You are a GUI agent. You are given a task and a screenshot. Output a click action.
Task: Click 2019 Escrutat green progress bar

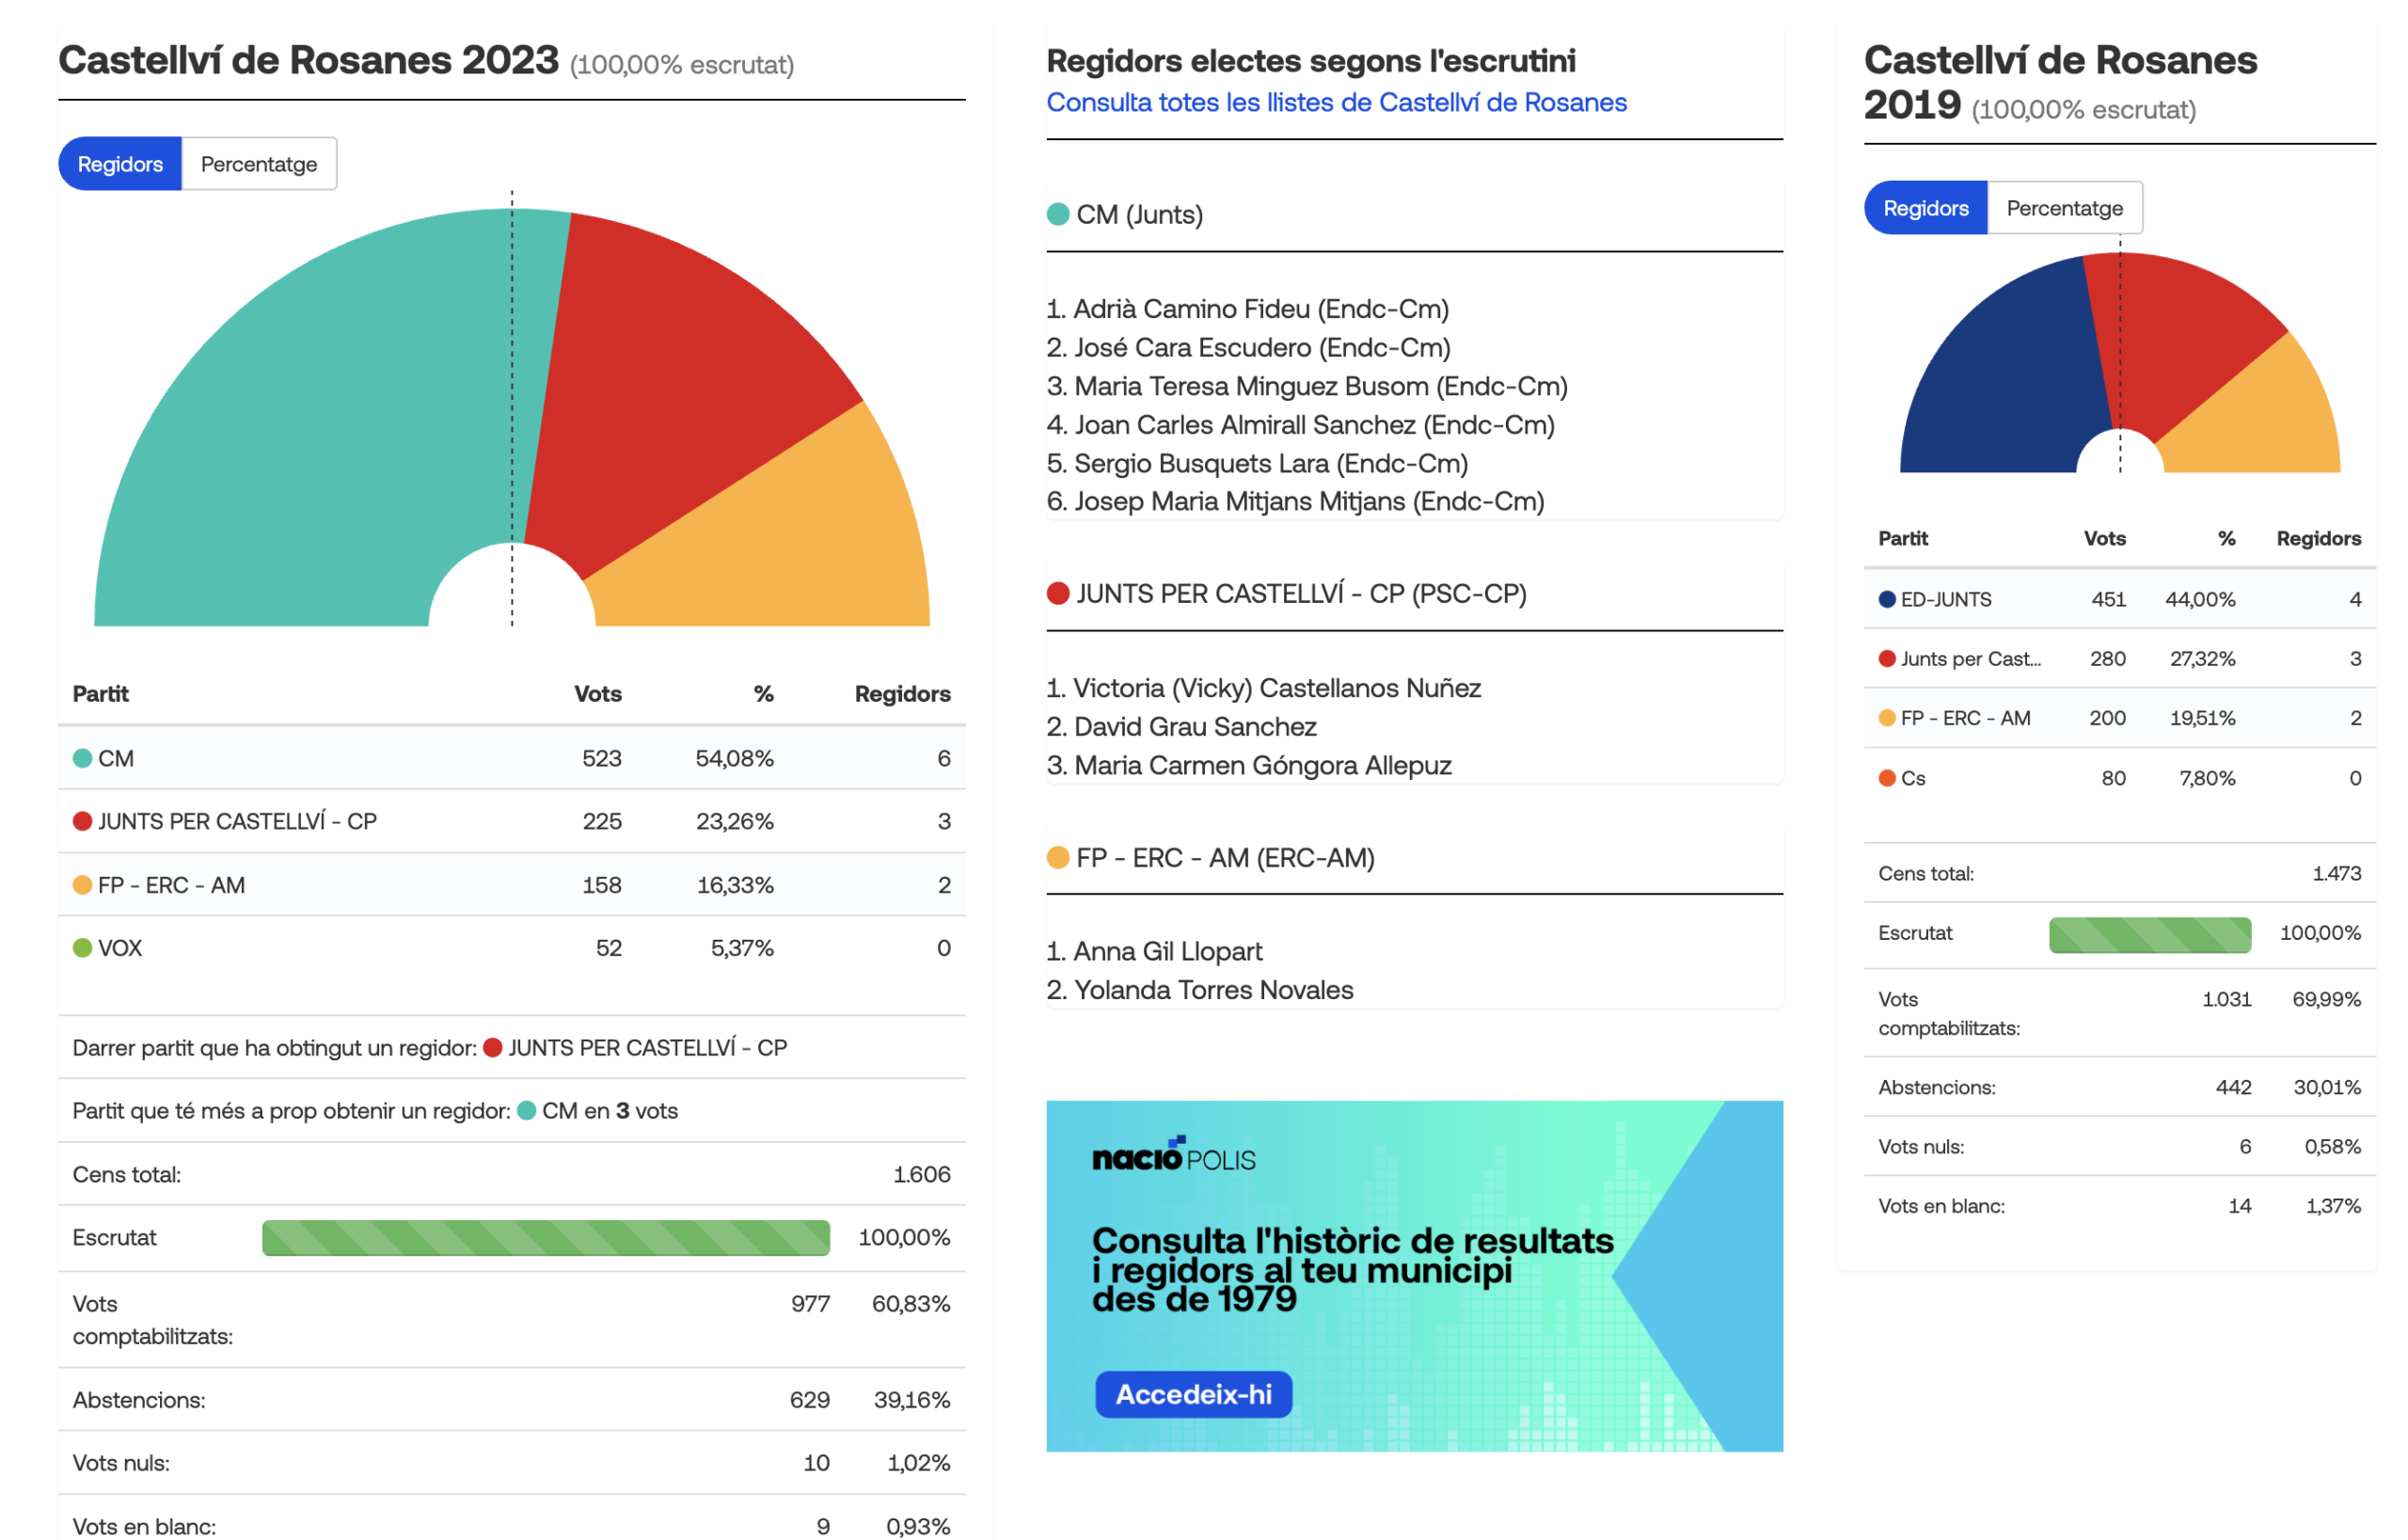(x=2150, y=934)
